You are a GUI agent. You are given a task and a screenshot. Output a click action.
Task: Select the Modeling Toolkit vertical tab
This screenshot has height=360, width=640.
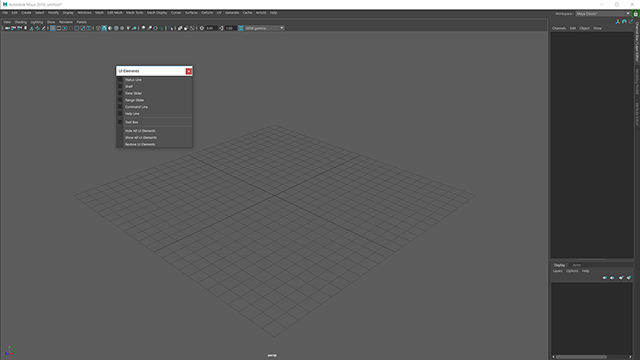pos(637,81)
